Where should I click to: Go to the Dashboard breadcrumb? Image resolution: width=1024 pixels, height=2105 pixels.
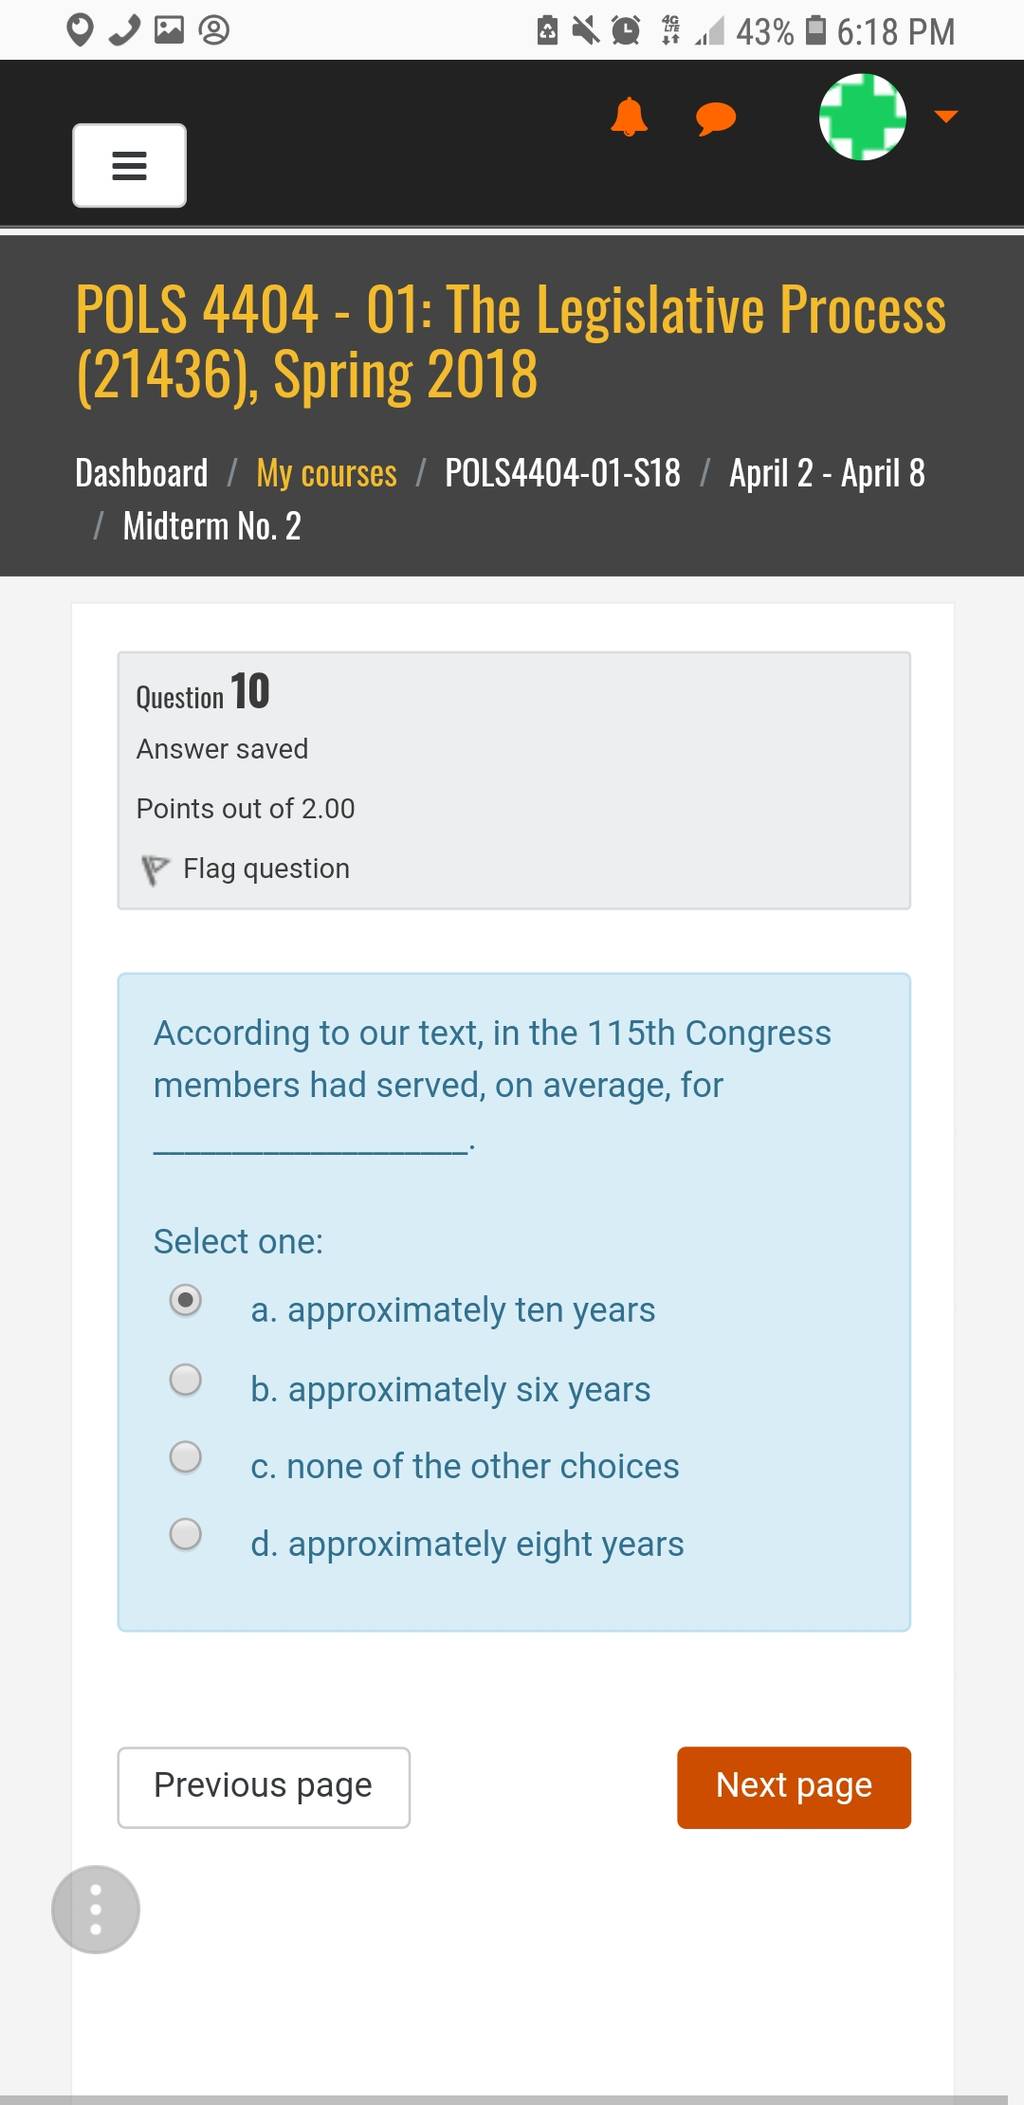142,473
